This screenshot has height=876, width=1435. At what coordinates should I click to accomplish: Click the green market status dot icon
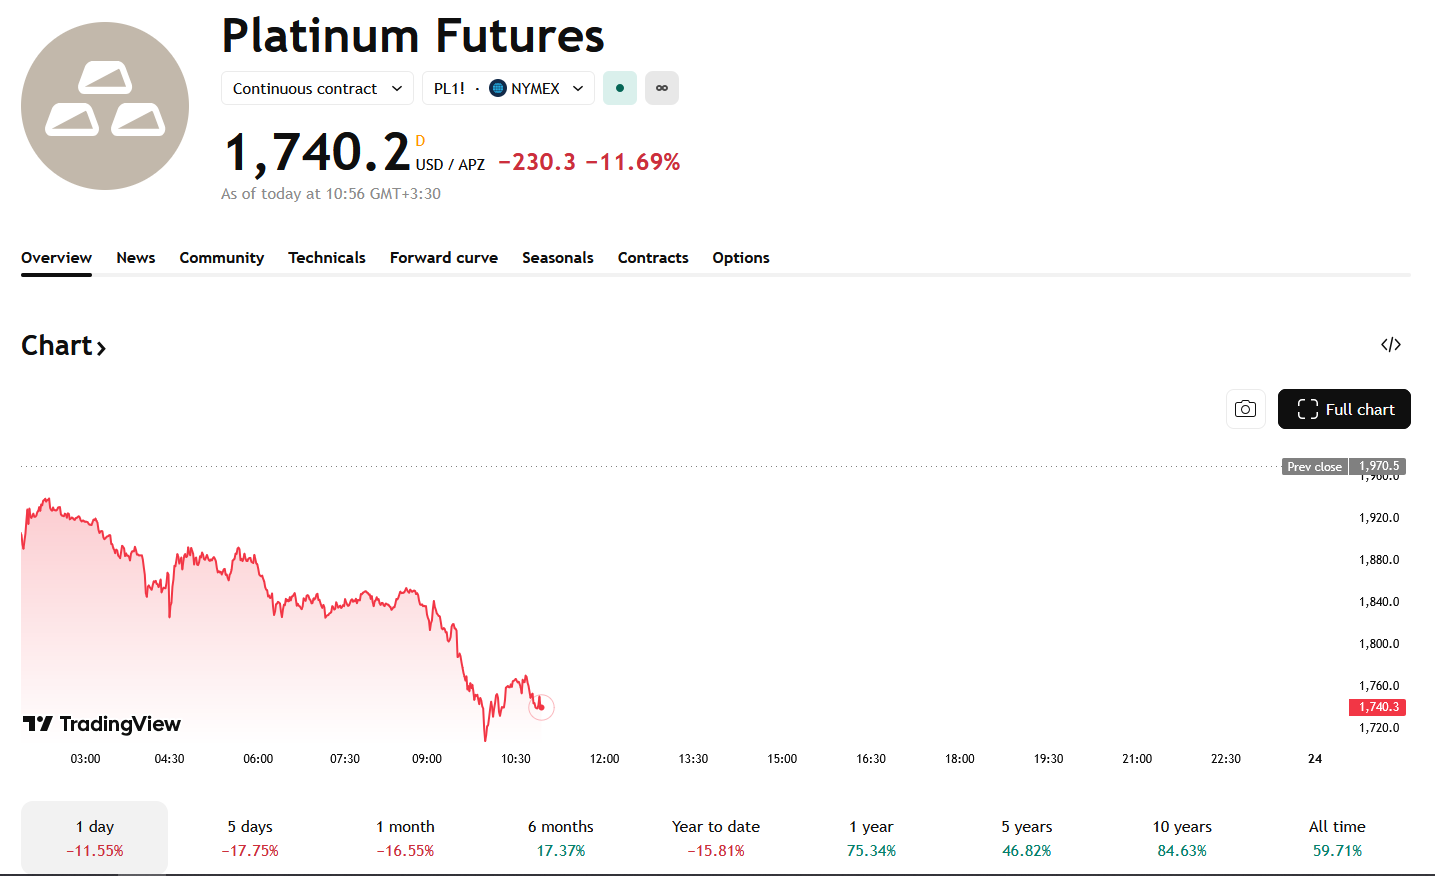click(620, 88)
